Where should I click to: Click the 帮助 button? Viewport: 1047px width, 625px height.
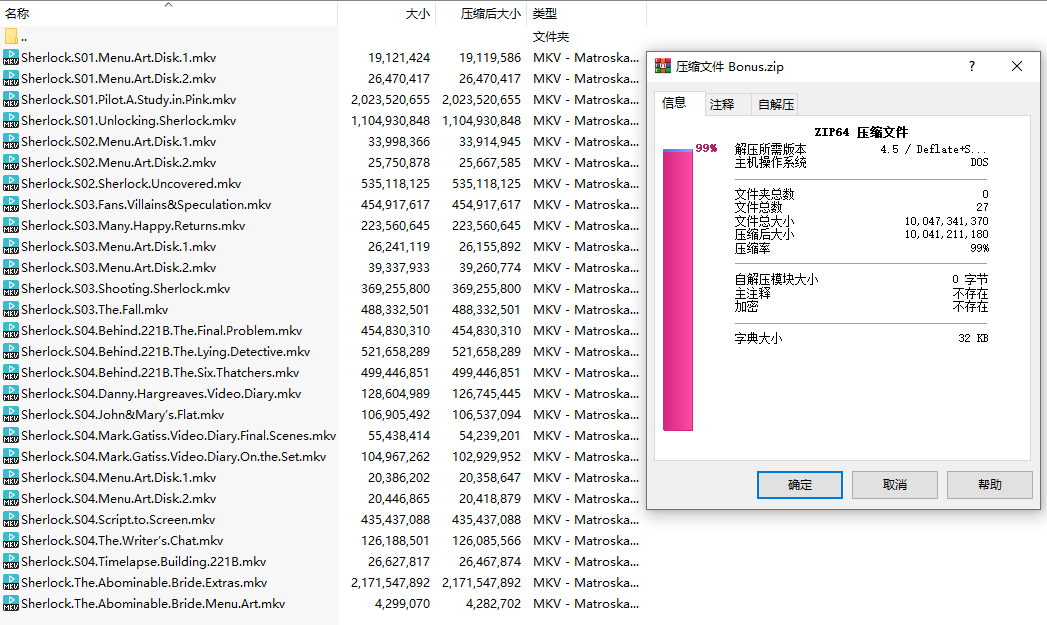(989, 485)
